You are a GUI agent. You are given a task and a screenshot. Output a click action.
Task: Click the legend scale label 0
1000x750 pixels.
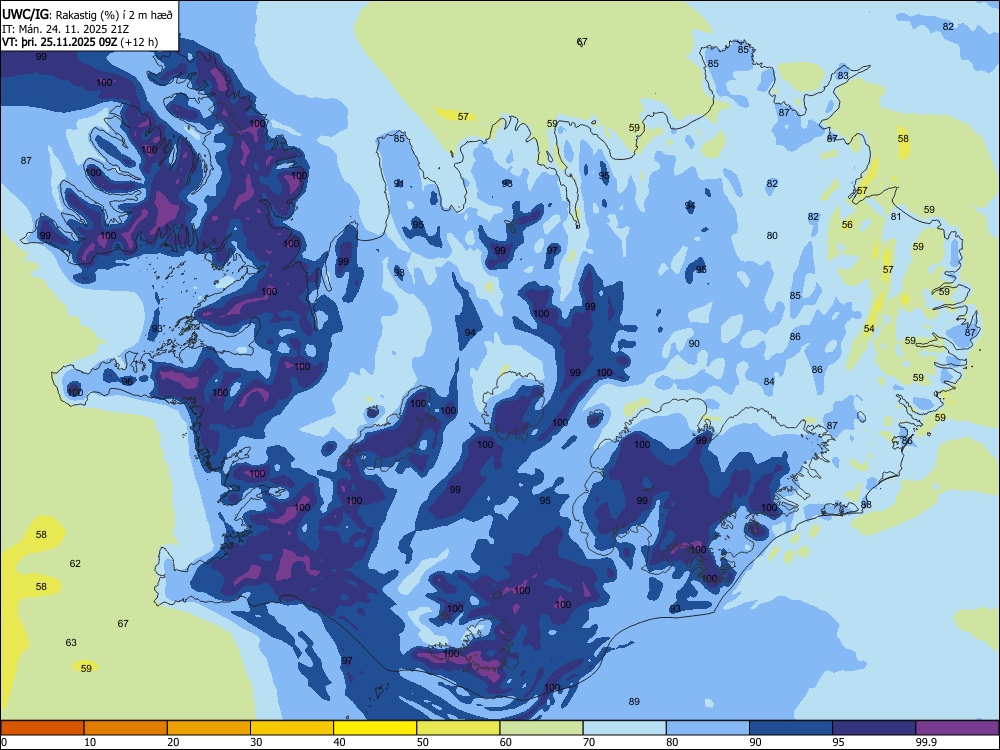(4, 742)
